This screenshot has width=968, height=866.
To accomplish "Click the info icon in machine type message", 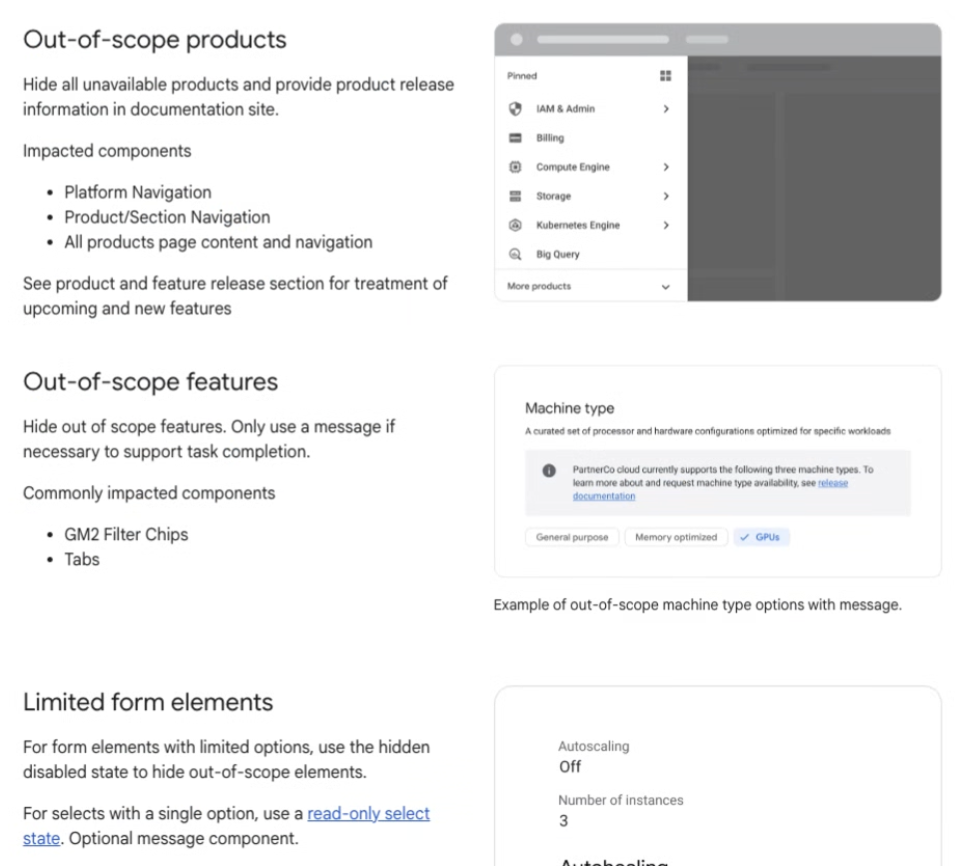I will [549, 471].
